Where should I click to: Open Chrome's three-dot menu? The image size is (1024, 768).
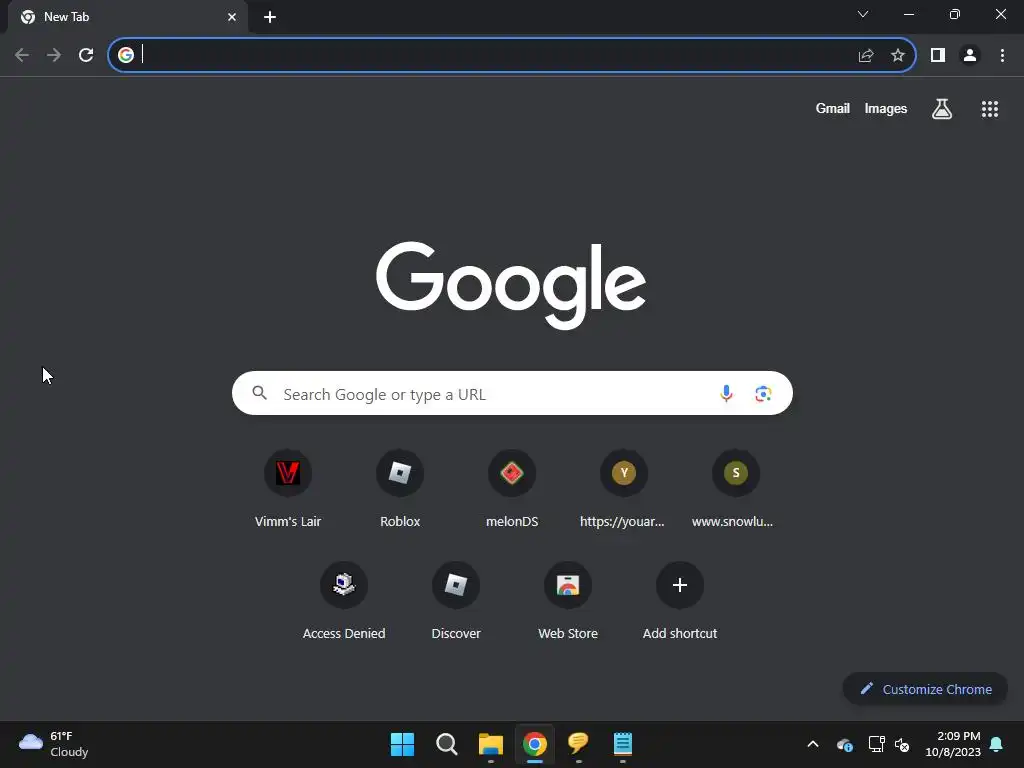click(1002, 55)
